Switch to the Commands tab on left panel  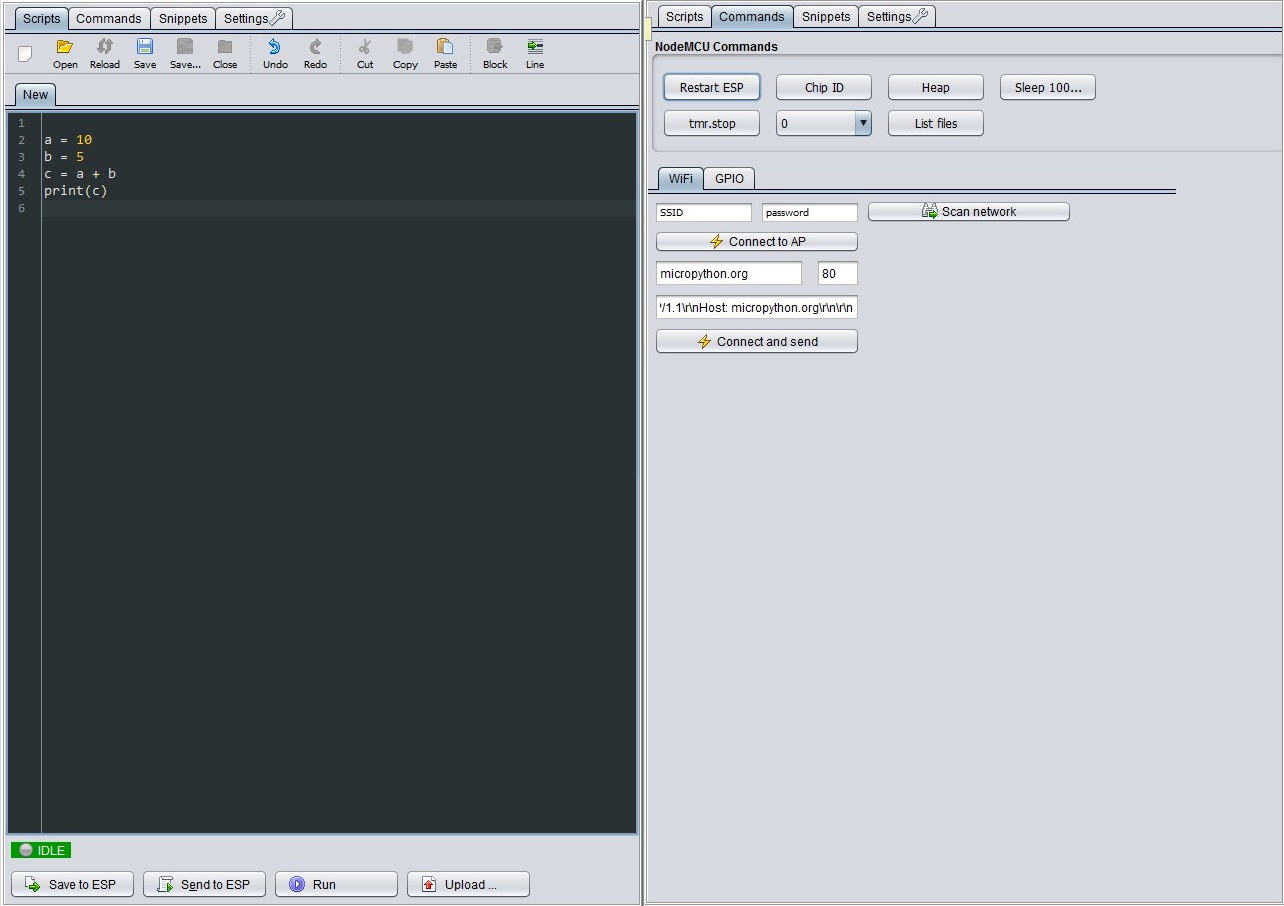[x=109, y=18]
